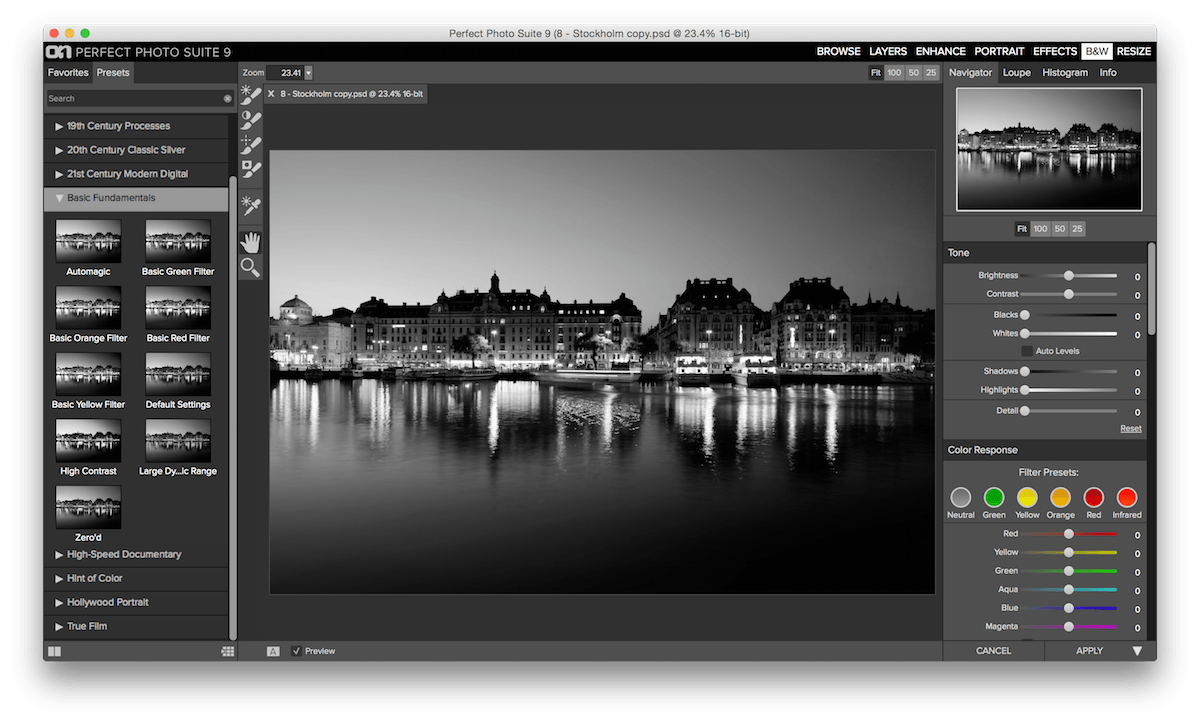
Task: Switch to the BROWSE module
Action: (838, 51)
